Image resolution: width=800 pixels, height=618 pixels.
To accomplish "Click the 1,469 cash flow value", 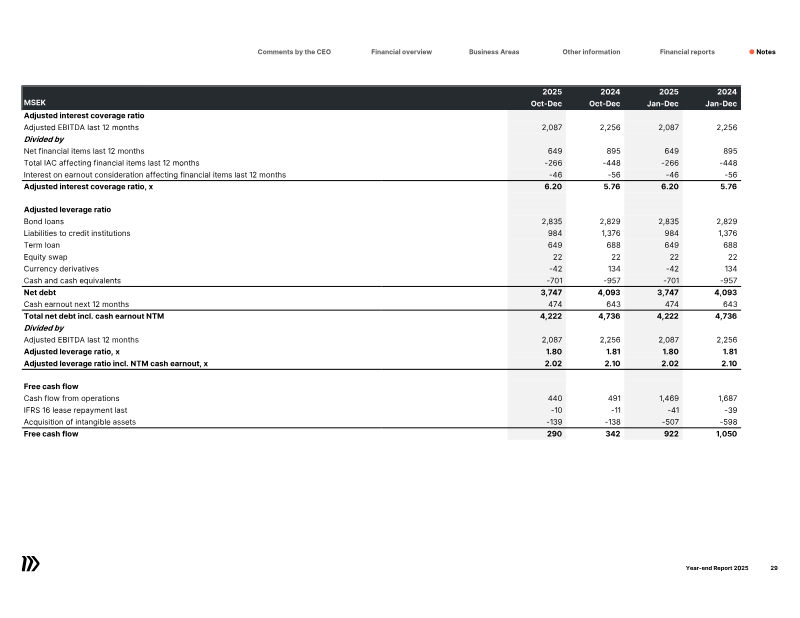I will pos(668,398).
